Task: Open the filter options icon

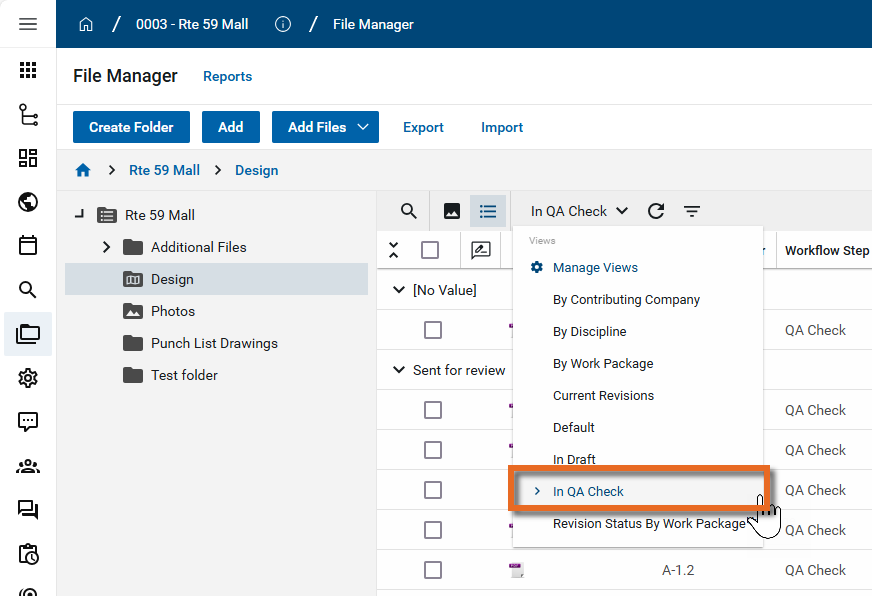Action: coord(692,211)
